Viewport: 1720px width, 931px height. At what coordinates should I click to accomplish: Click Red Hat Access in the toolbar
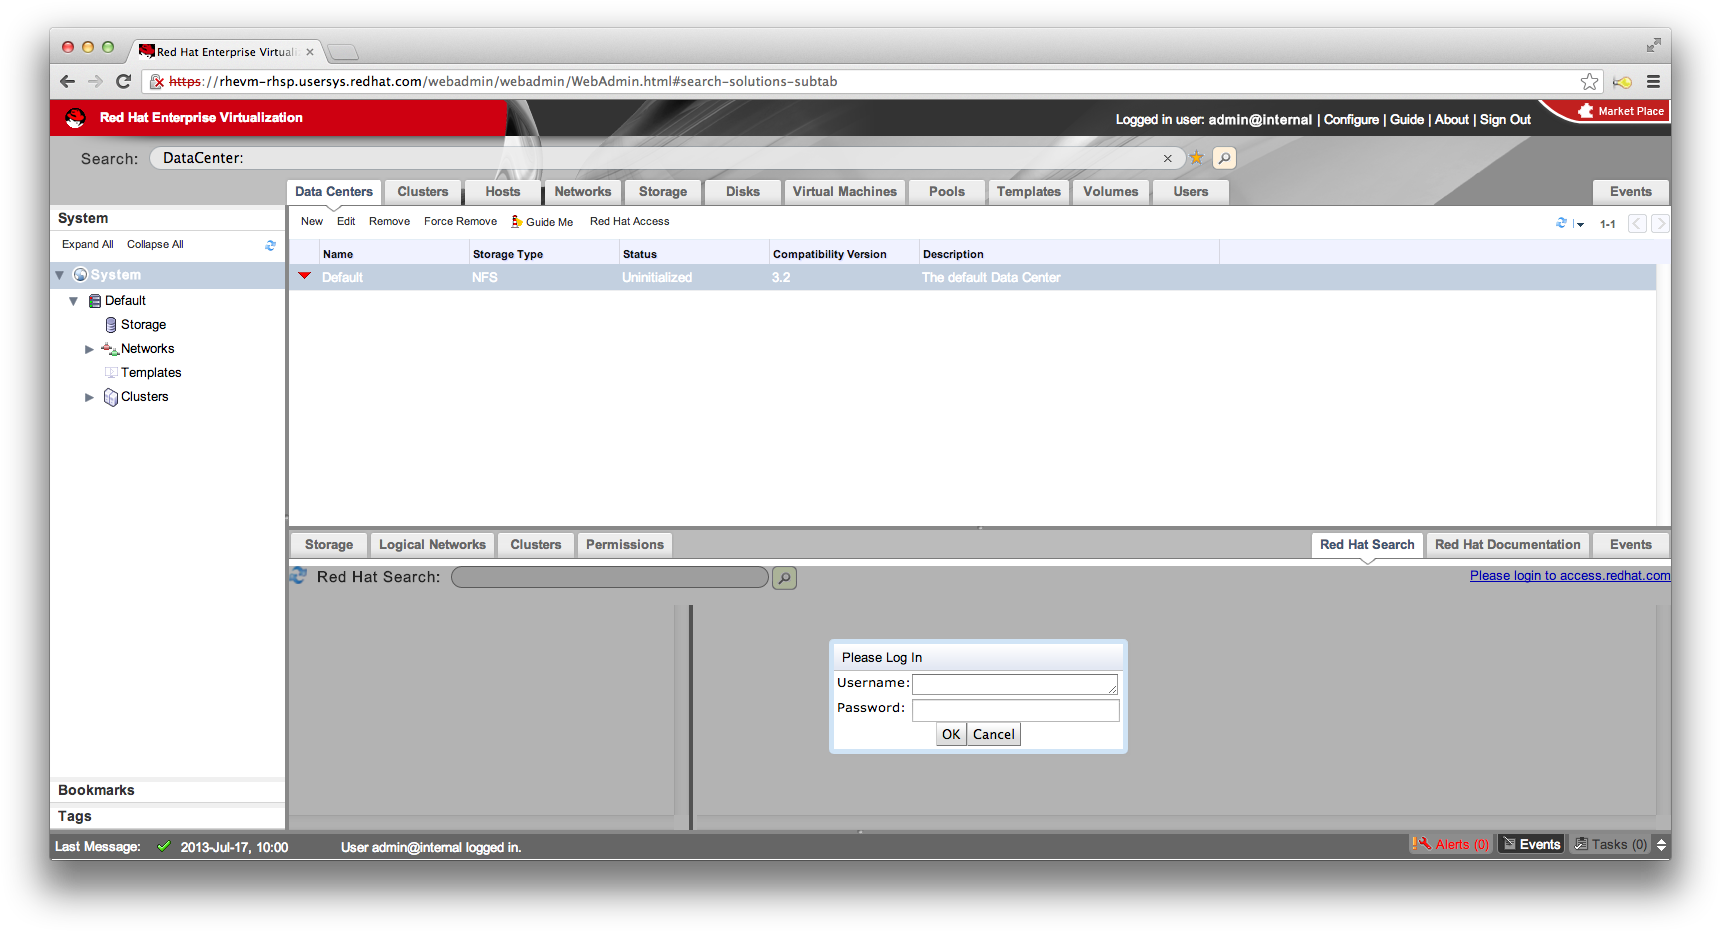tap(630, 222)
